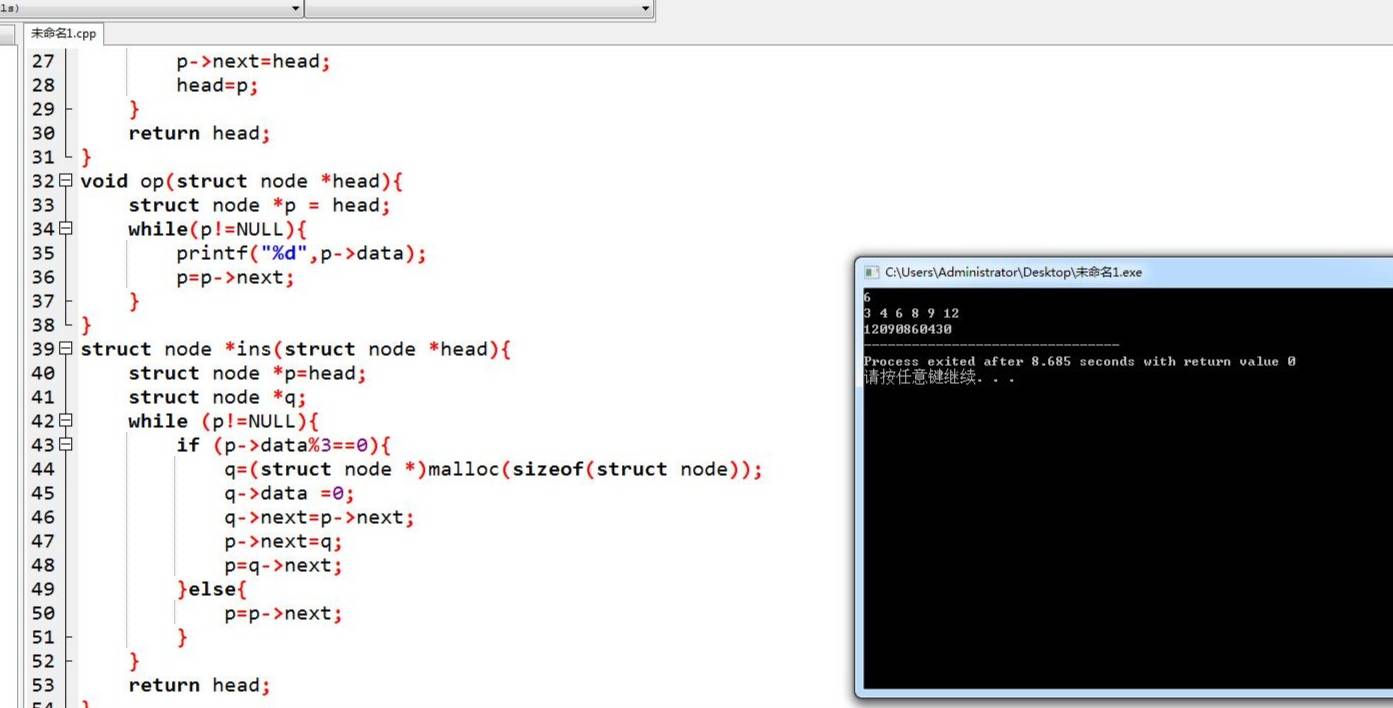Screen dimensions: 1393x708
Task: Click the q->next=p->next; line
Action: pyautogui.click(x=319, y=517)
